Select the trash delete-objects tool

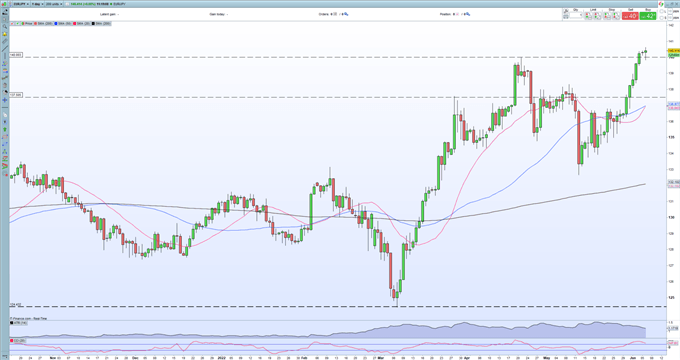[x=5, y=85]
